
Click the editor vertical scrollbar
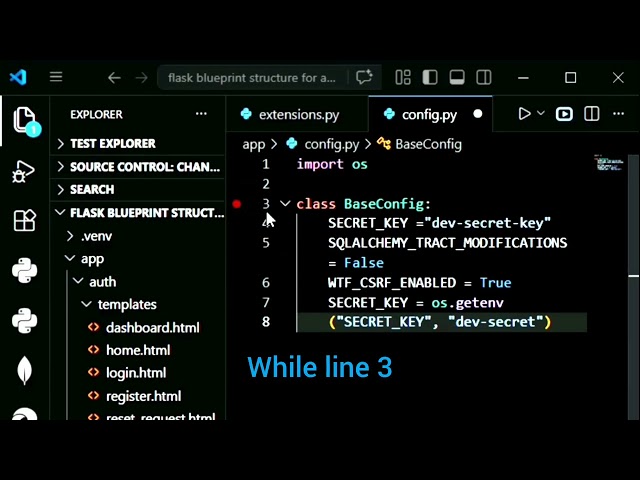(x=633, y=286)
